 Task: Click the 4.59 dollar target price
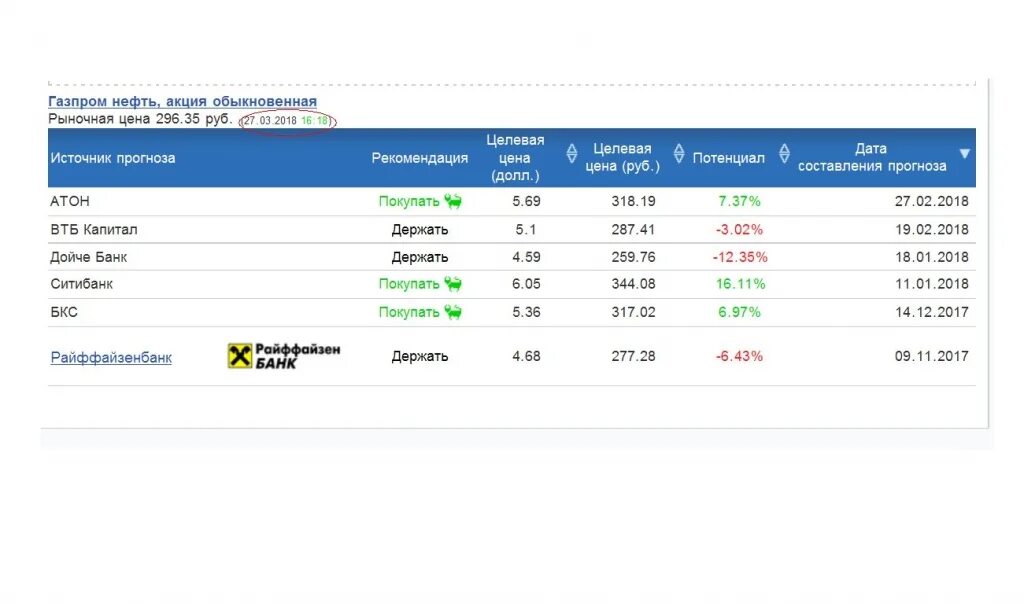(x=526, y=257)
